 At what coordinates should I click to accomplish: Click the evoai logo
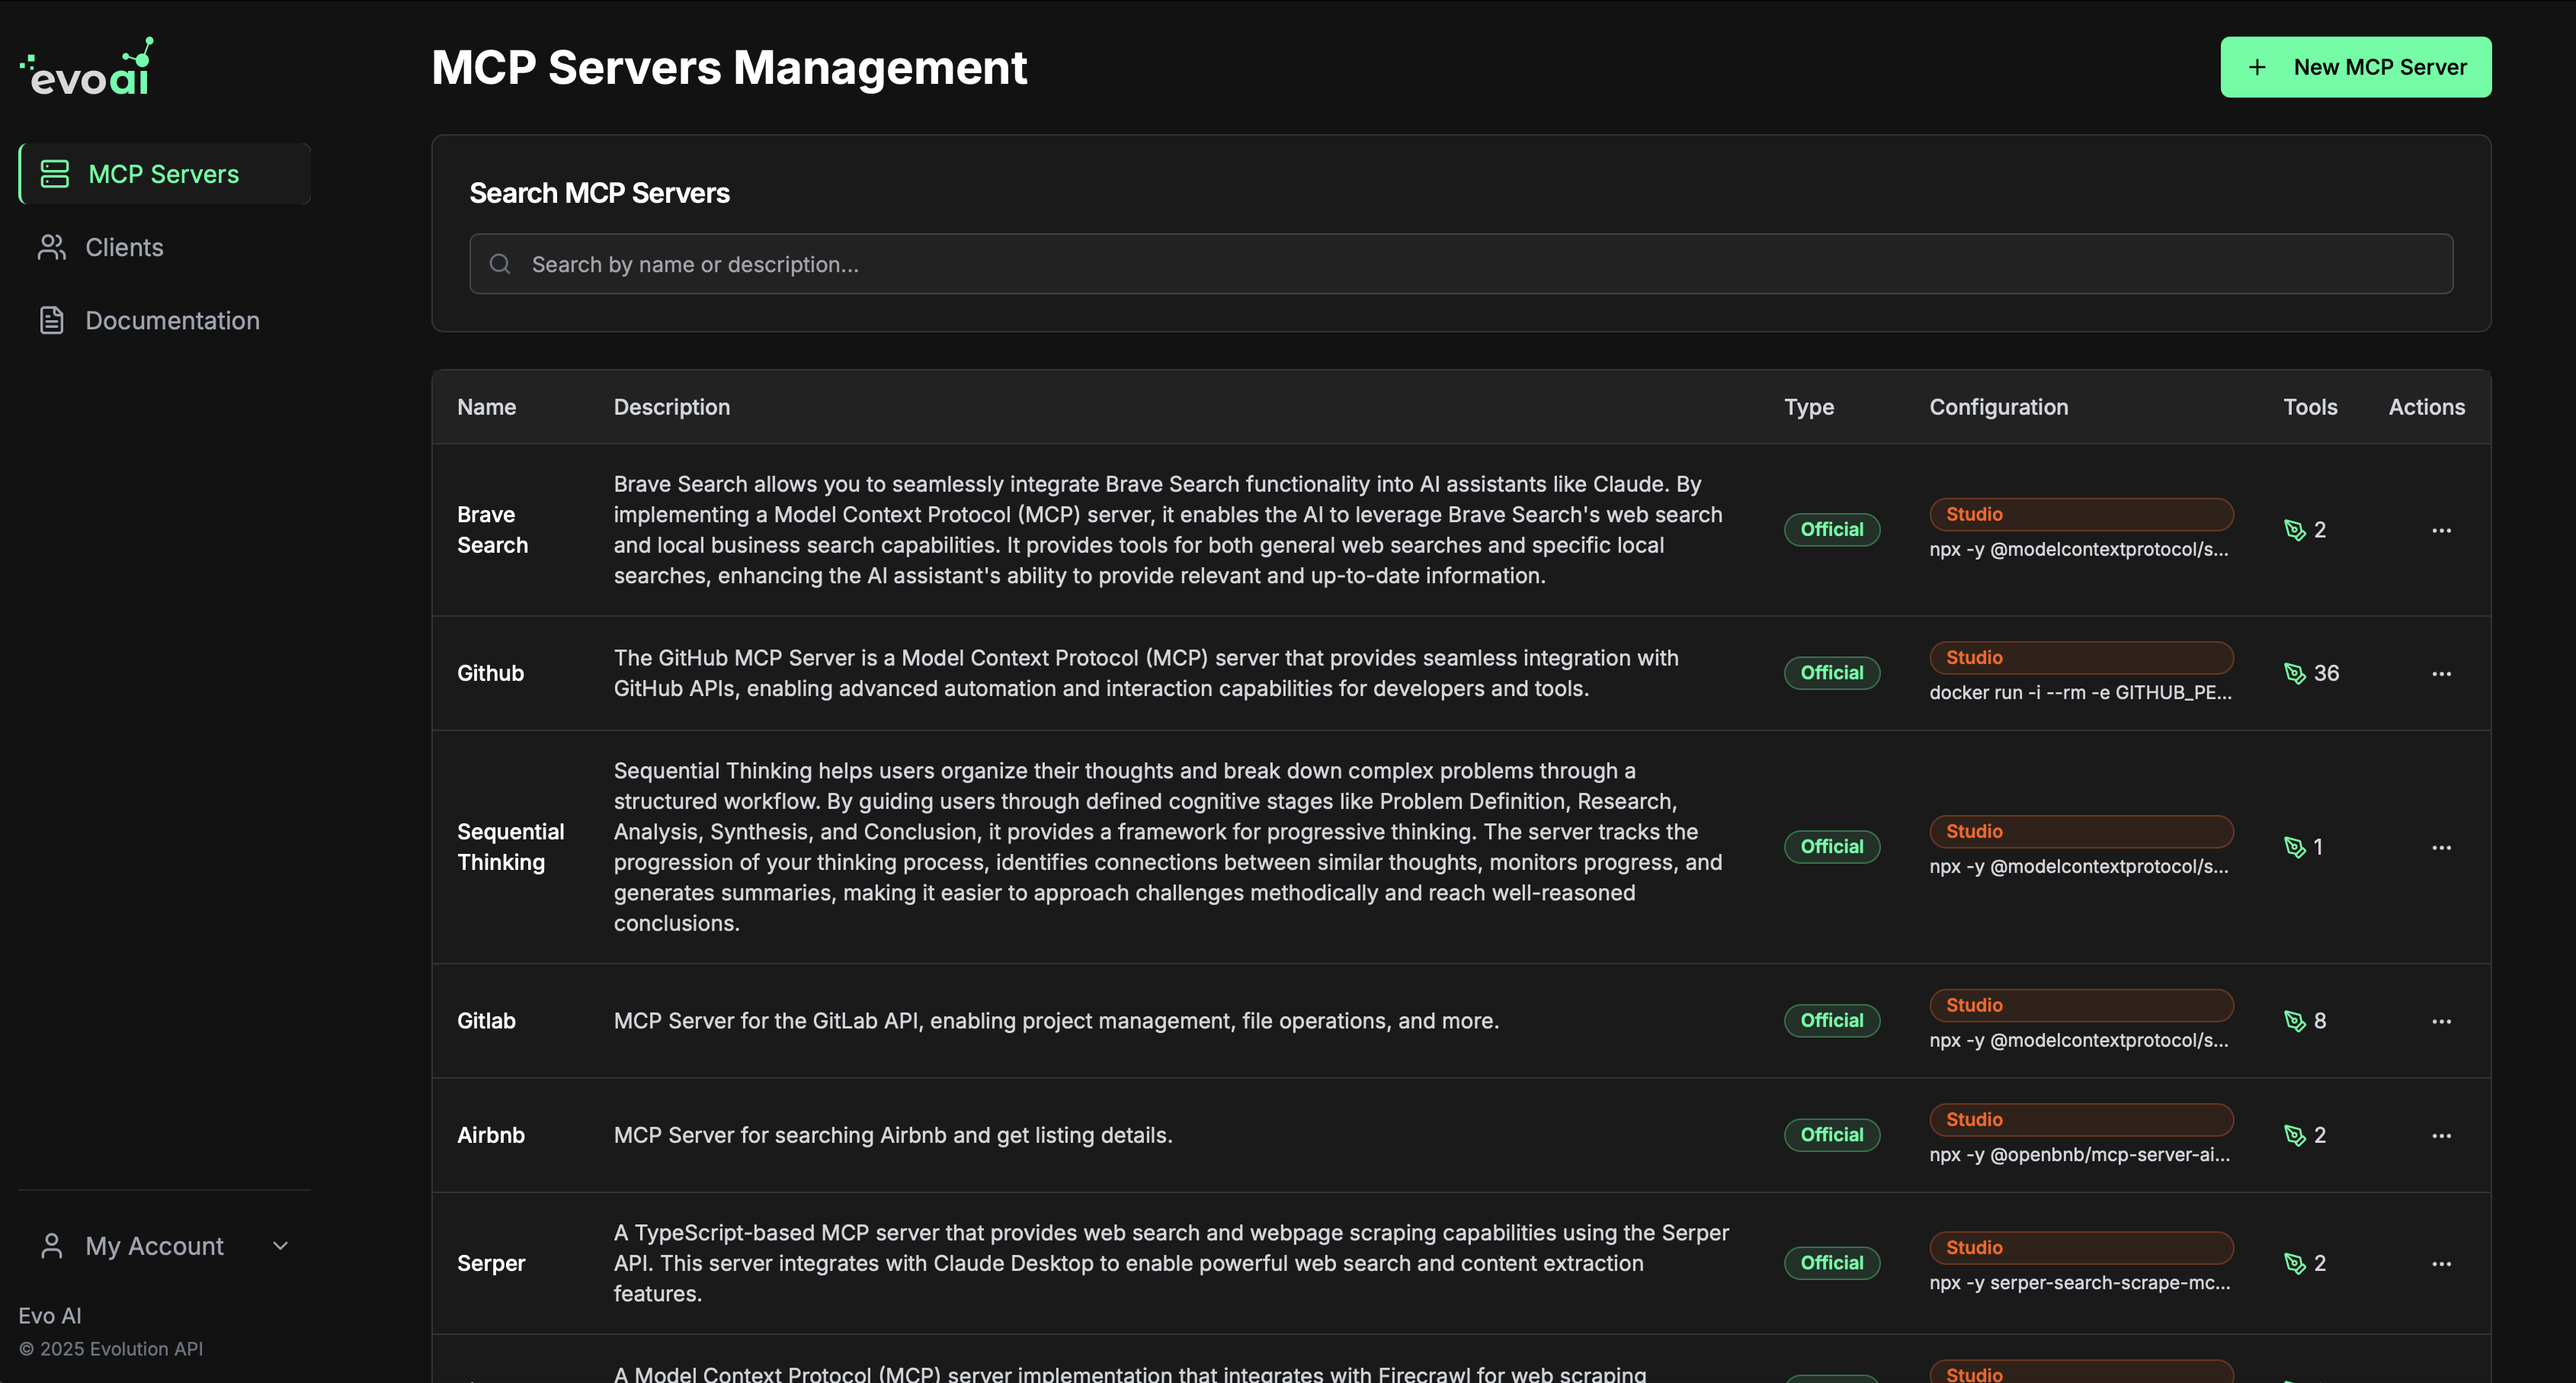88,68
